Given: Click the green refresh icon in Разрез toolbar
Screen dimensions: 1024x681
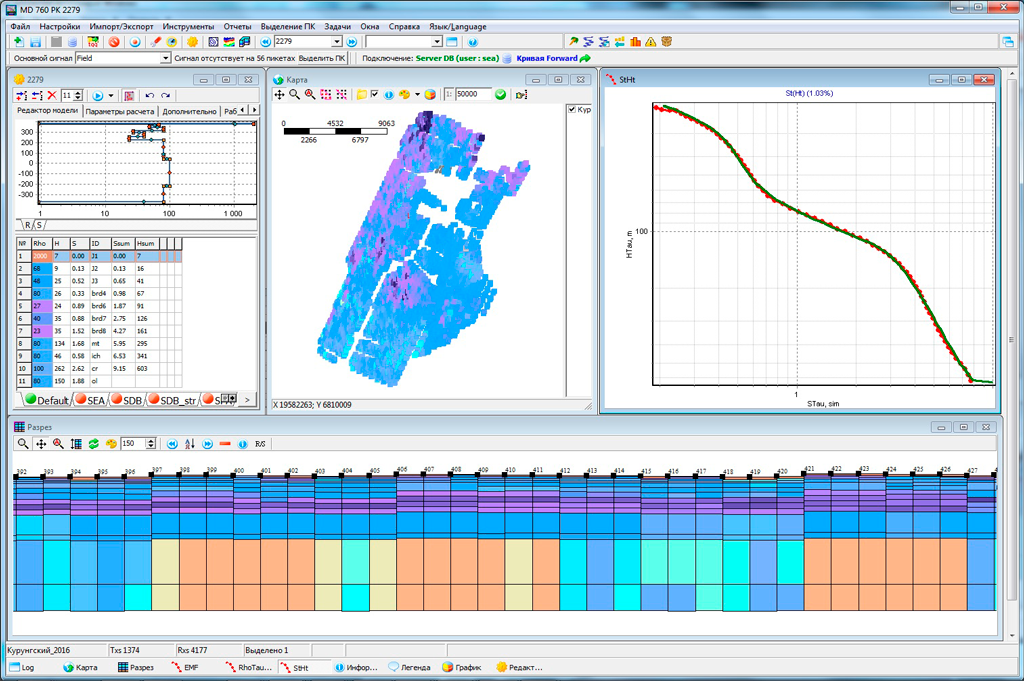Looking at the screenshot, I should click(94, 443).
